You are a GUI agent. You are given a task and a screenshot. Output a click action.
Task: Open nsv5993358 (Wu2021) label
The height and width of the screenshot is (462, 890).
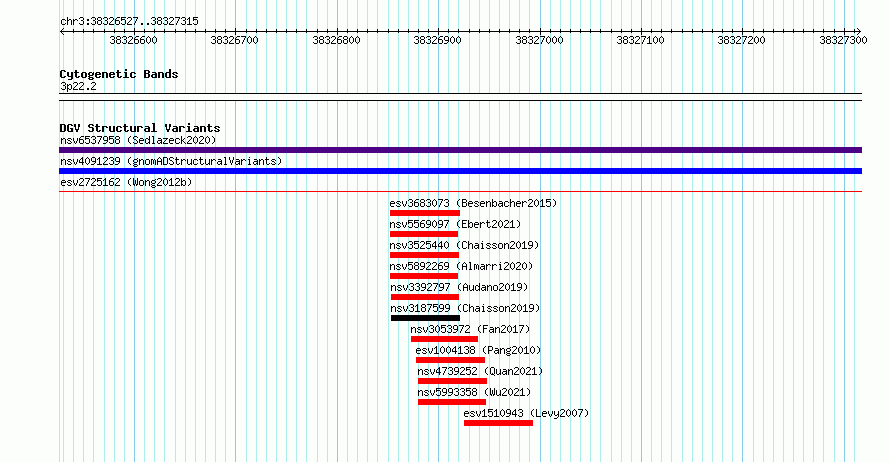475,392
